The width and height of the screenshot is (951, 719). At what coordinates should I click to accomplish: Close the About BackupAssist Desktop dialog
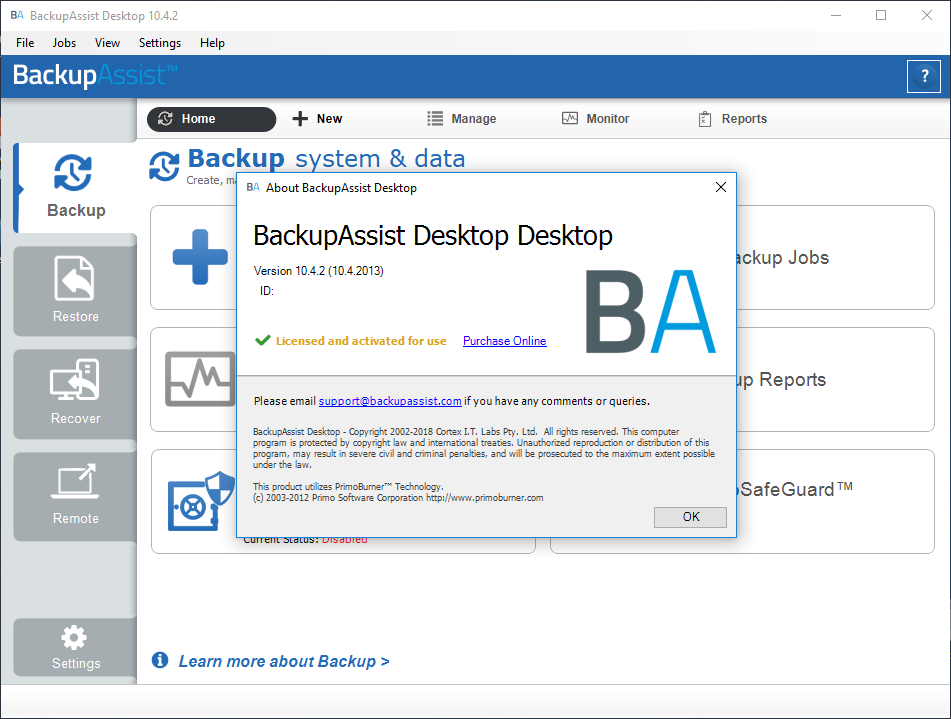coord(720,187)
